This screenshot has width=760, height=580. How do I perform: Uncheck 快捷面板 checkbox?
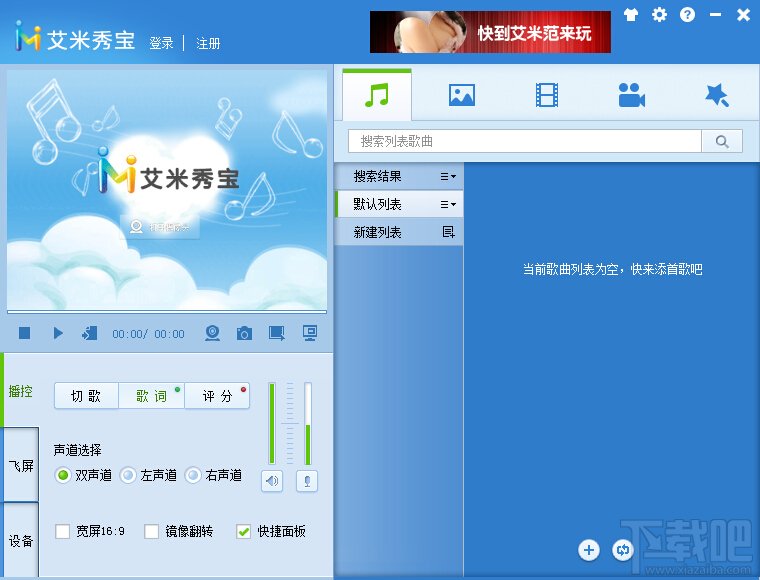(243, 531)
